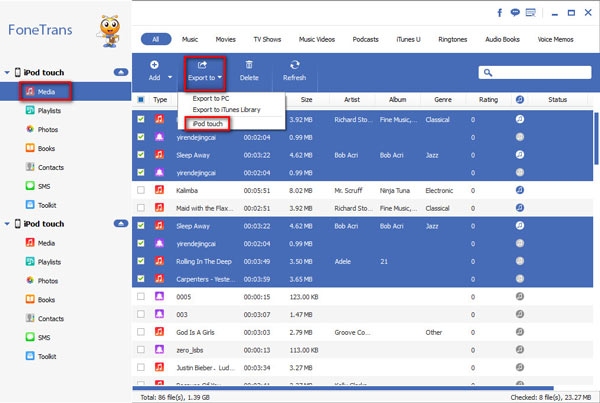This screenshot has width=600, height=403.
Task: Open the Add dropdown arrow
Action: (x=170, y=77)
